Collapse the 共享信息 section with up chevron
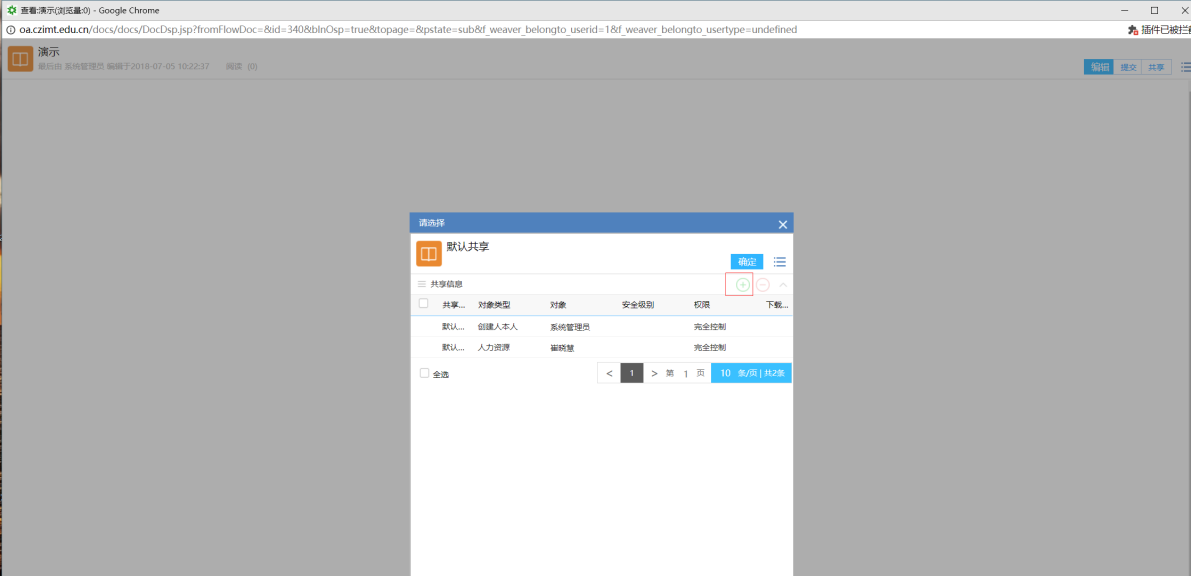1191x576 pixels. tap(783, 285)
